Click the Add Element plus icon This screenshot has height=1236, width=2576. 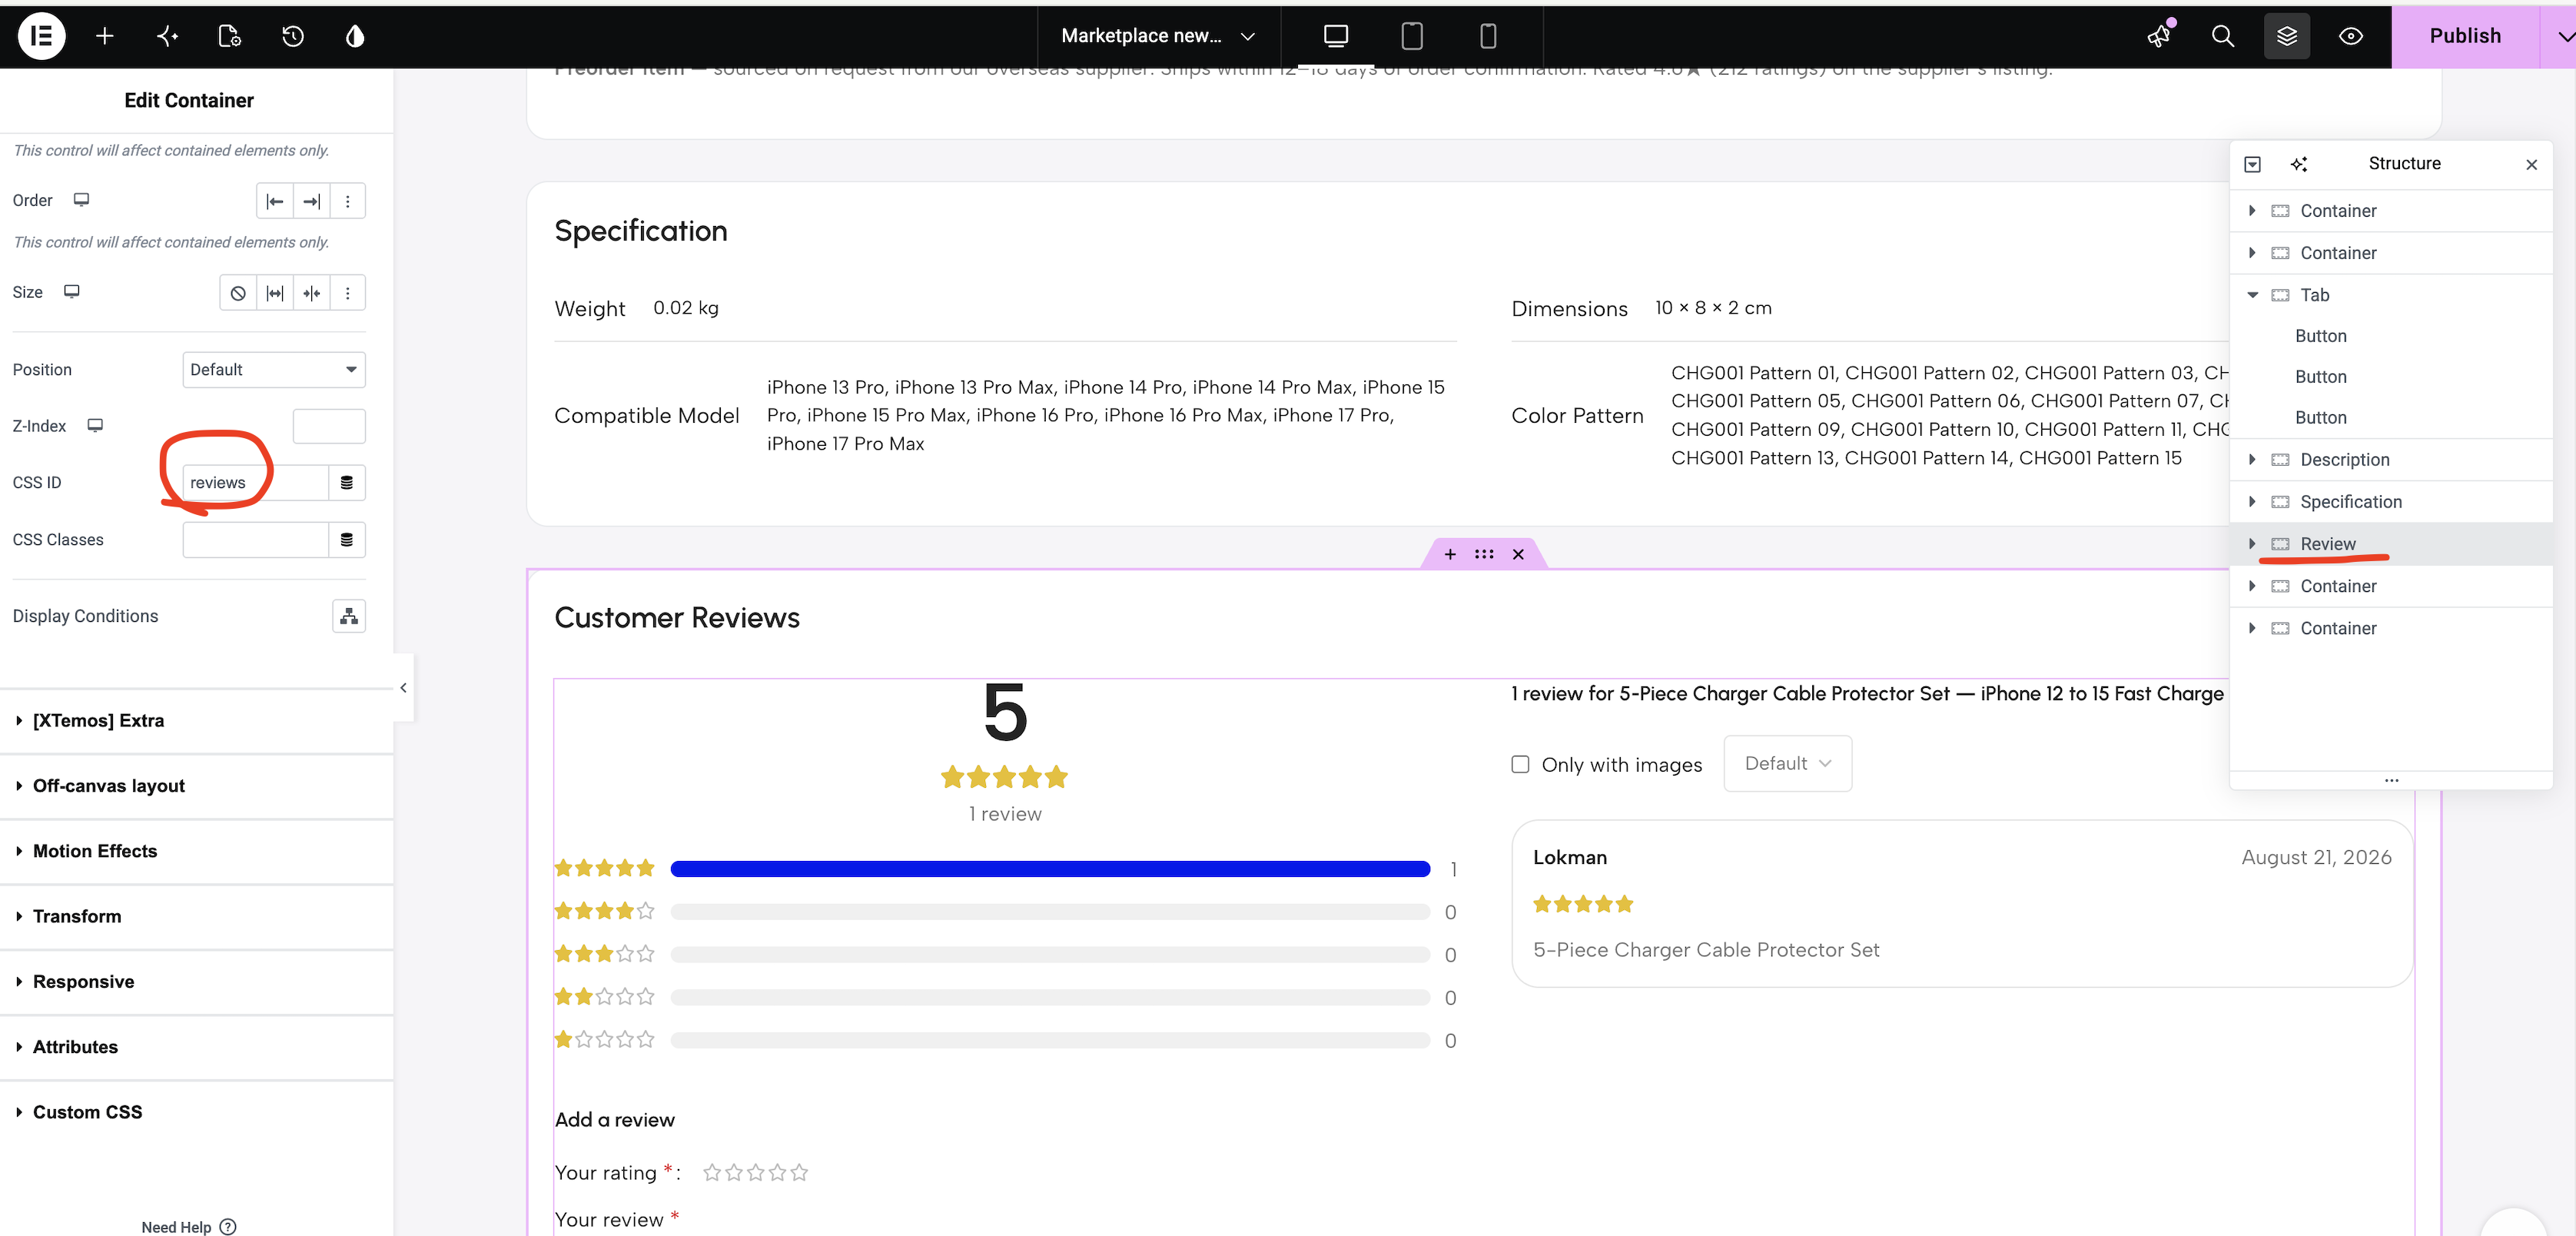pos(104,36)
